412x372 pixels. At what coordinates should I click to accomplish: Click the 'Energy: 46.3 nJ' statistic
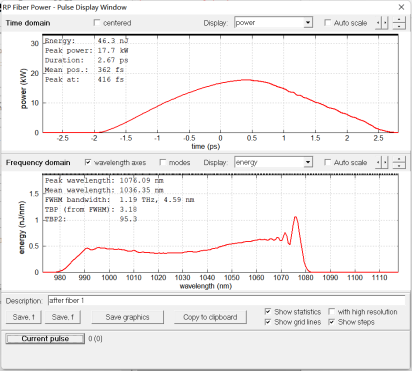87,41
